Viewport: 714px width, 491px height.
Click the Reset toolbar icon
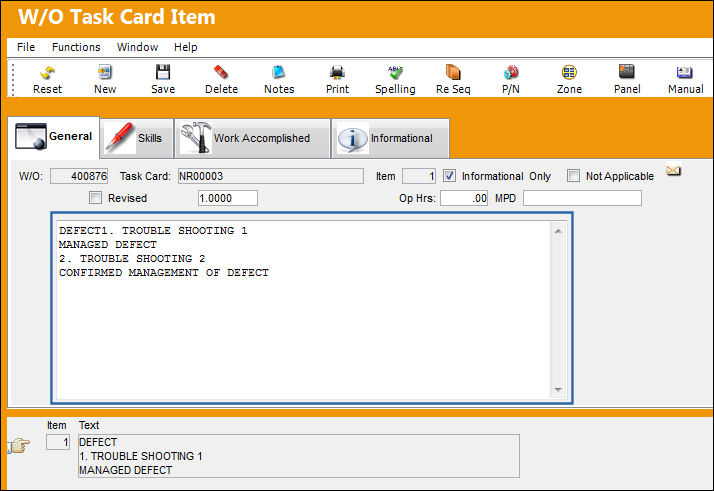click(47, 79)
